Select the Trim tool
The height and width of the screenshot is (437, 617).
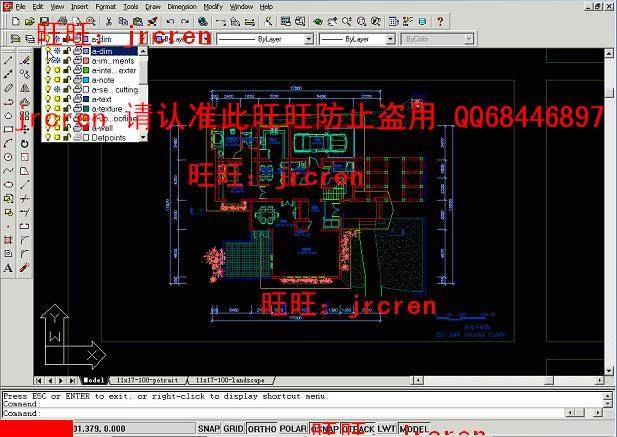point(25,199)
